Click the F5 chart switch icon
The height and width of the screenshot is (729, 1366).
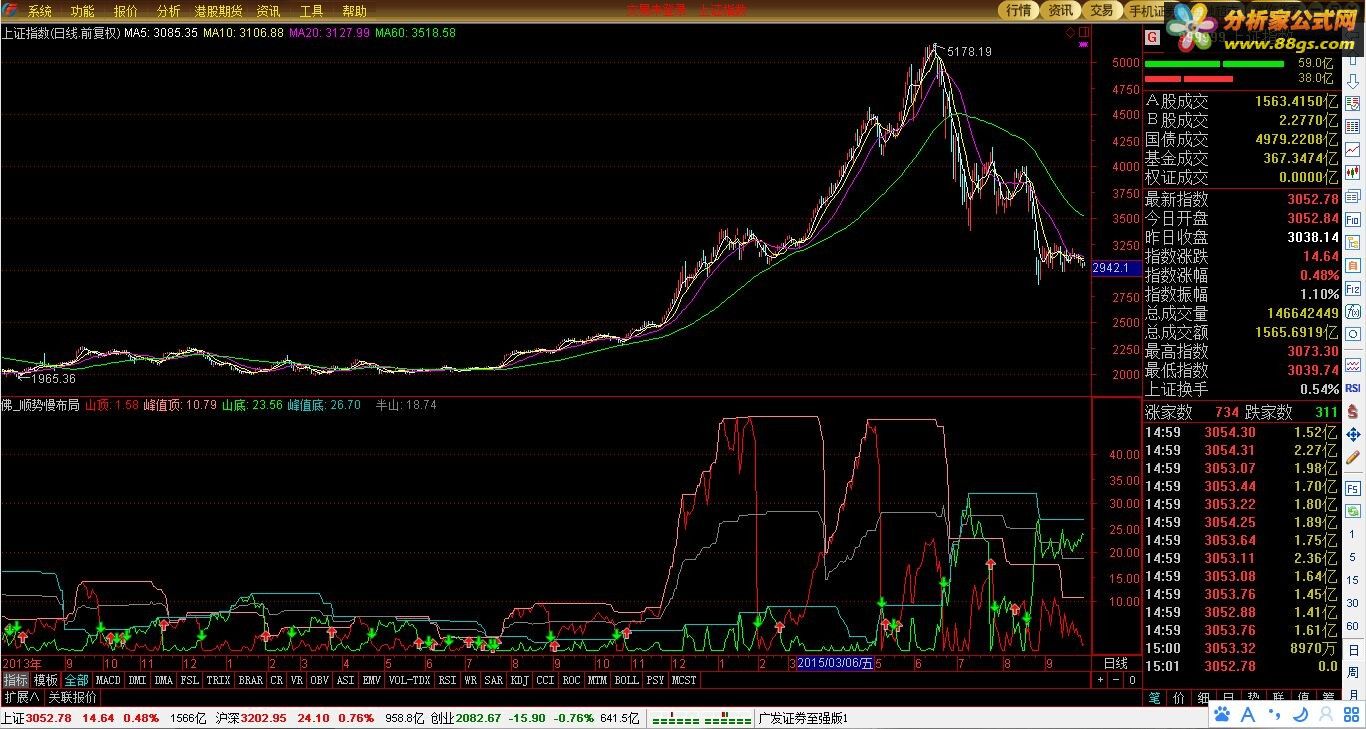(x=1353, y=488)
